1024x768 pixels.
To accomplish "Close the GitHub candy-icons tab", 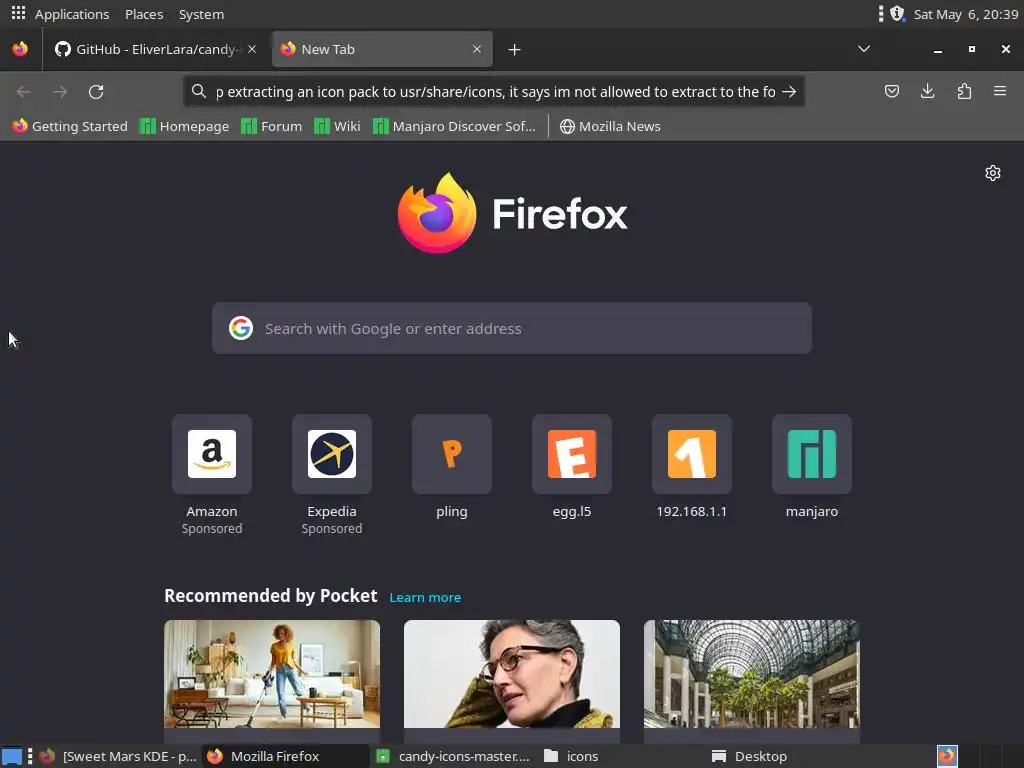I will [x=252, y=49].
